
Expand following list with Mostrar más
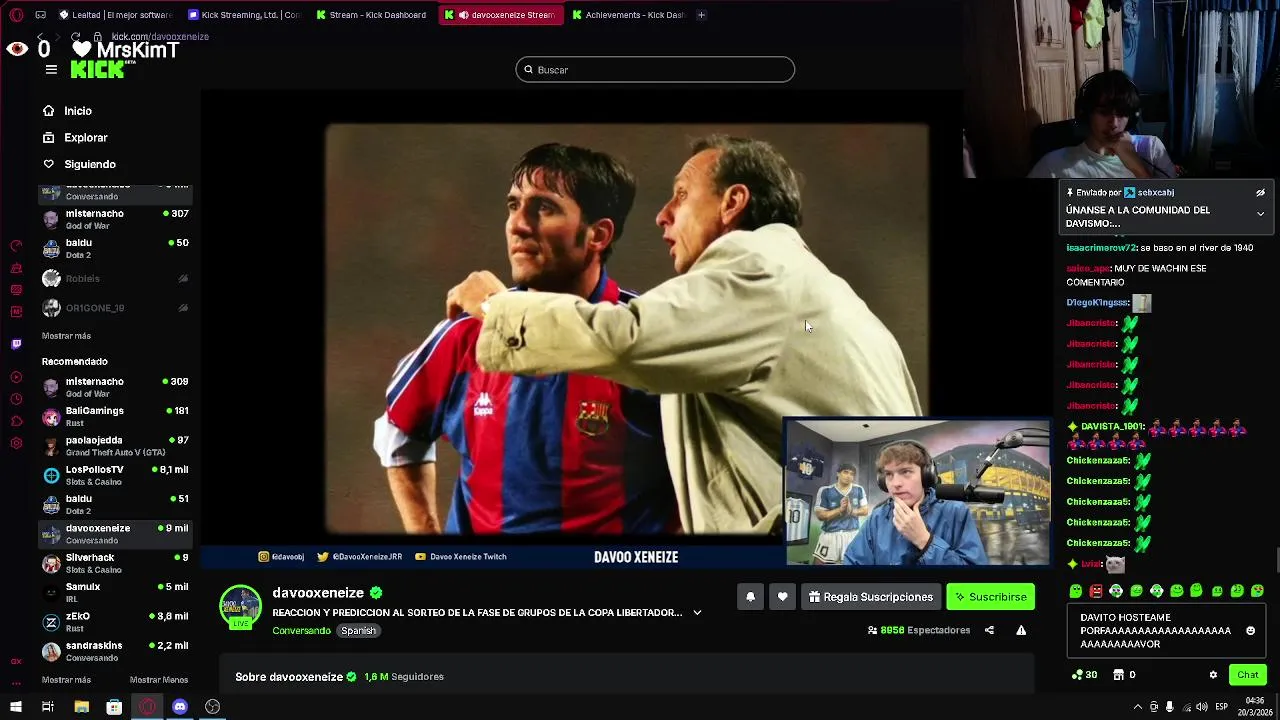click(x=66, y=336)
